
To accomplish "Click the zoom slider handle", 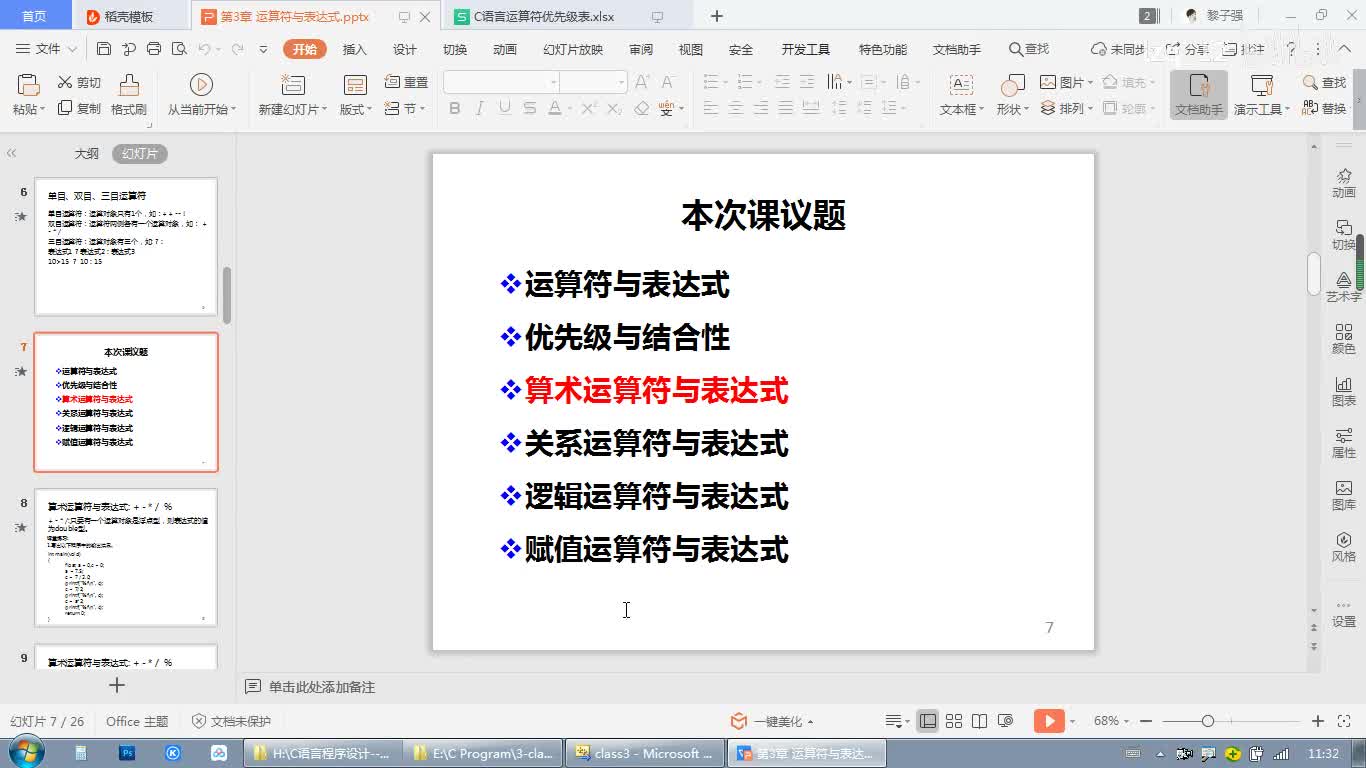I will coord(1208,721).
